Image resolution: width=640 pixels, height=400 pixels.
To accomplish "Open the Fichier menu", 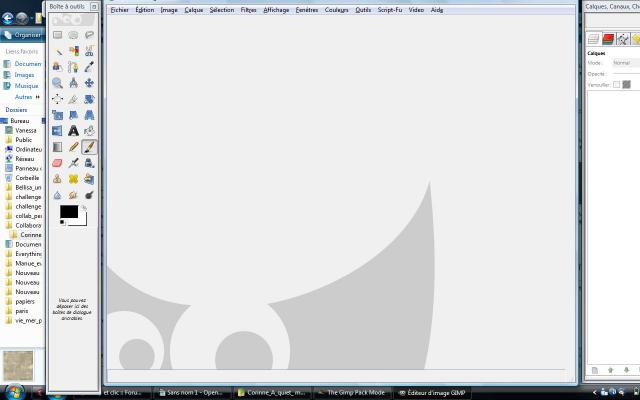I will pos(120,10).
